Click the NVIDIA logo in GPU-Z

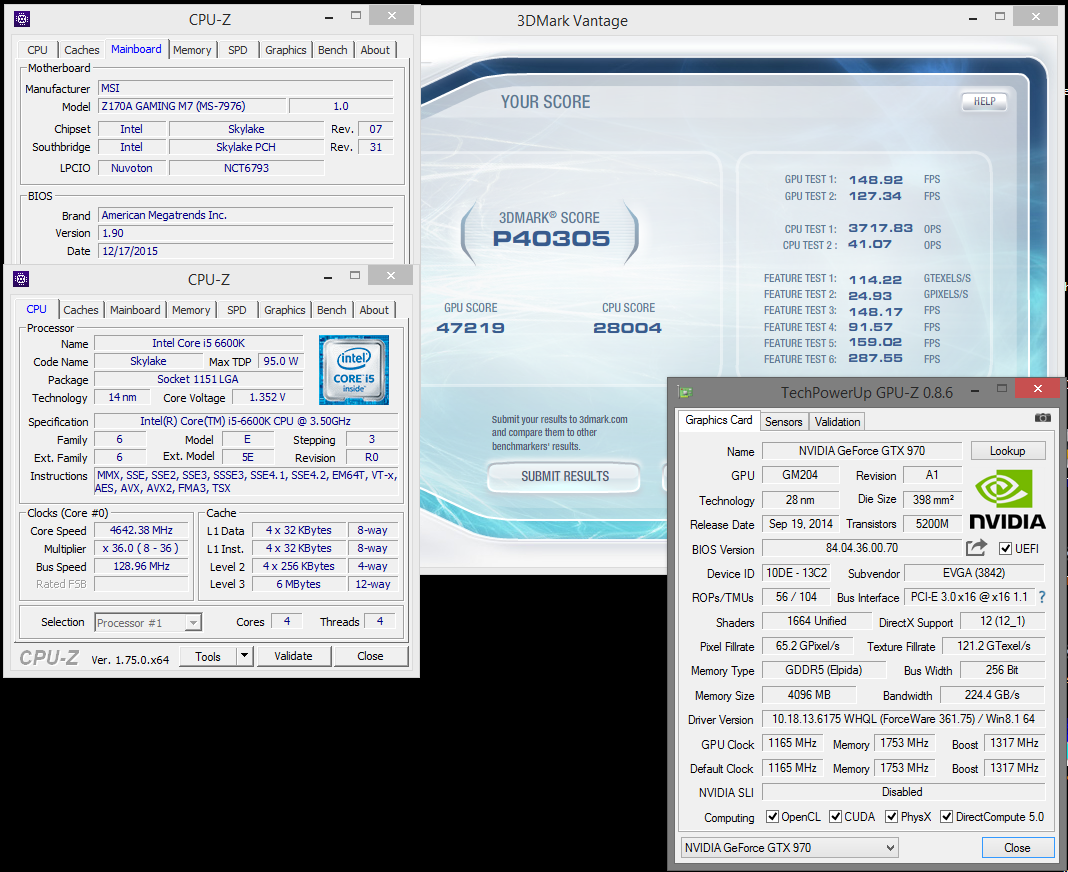click(1007, 500)
